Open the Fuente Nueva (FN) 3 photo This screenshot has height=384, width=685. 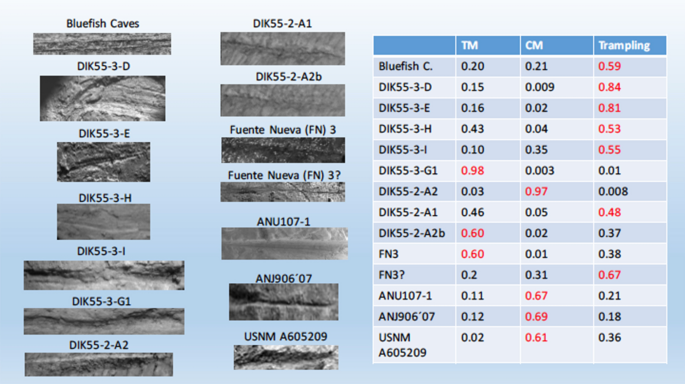point(283,150)
